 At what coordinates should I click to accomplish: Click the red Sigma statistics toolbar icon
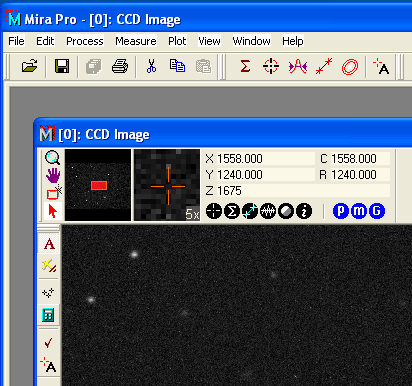click(x=245, y=66)
